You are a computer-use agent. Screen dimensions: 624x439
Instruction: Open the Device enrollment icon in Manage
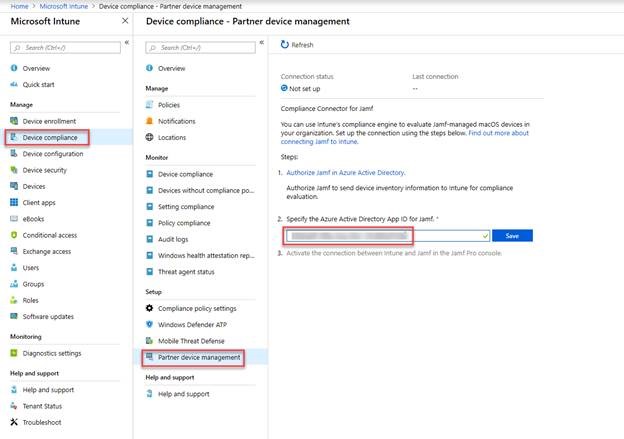tap(14, 121)
